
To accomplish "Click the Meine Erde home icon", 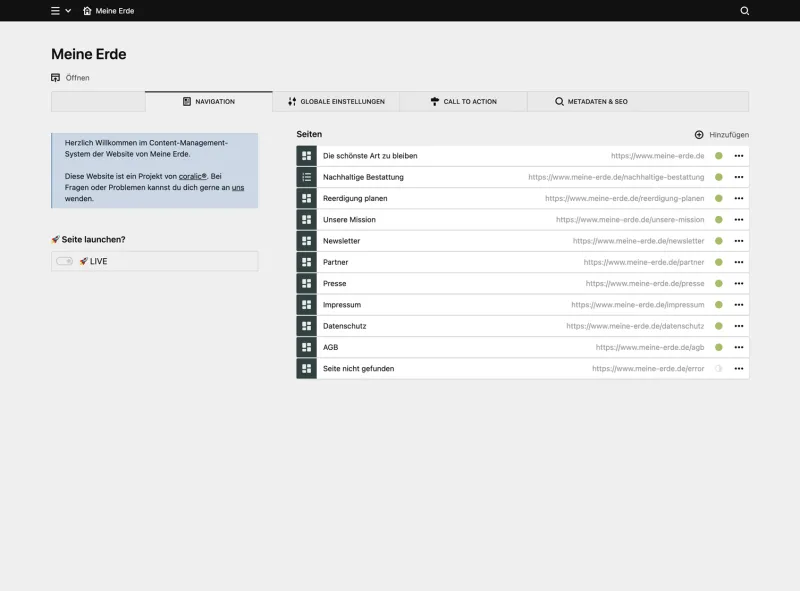I will (x=85, y=11).
